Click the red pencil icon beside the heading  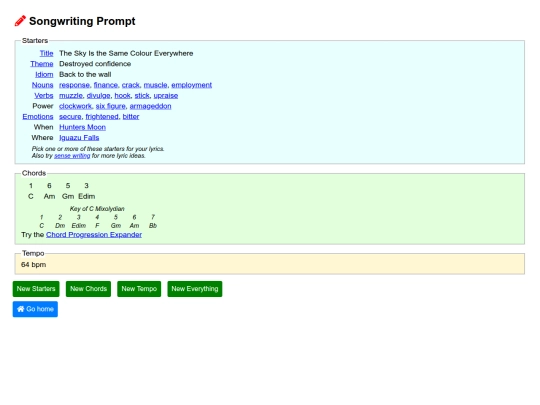[20, 21]
